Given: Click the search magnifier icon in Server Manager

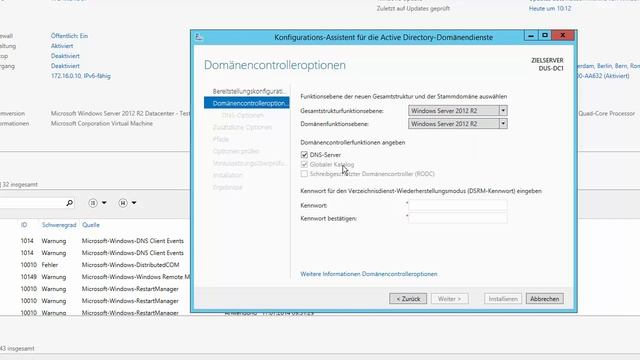Looking at the screenshot, I should [69, 203].
